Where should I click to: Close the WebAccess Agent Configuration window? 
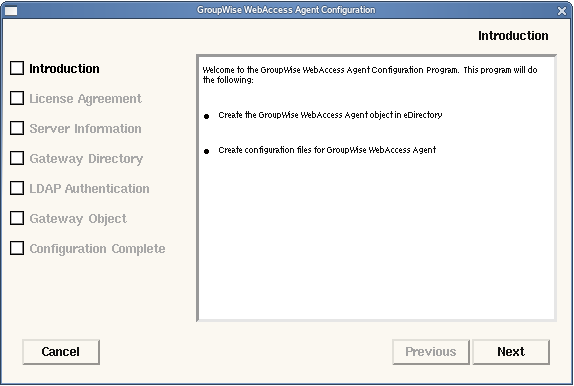[562, 11]
